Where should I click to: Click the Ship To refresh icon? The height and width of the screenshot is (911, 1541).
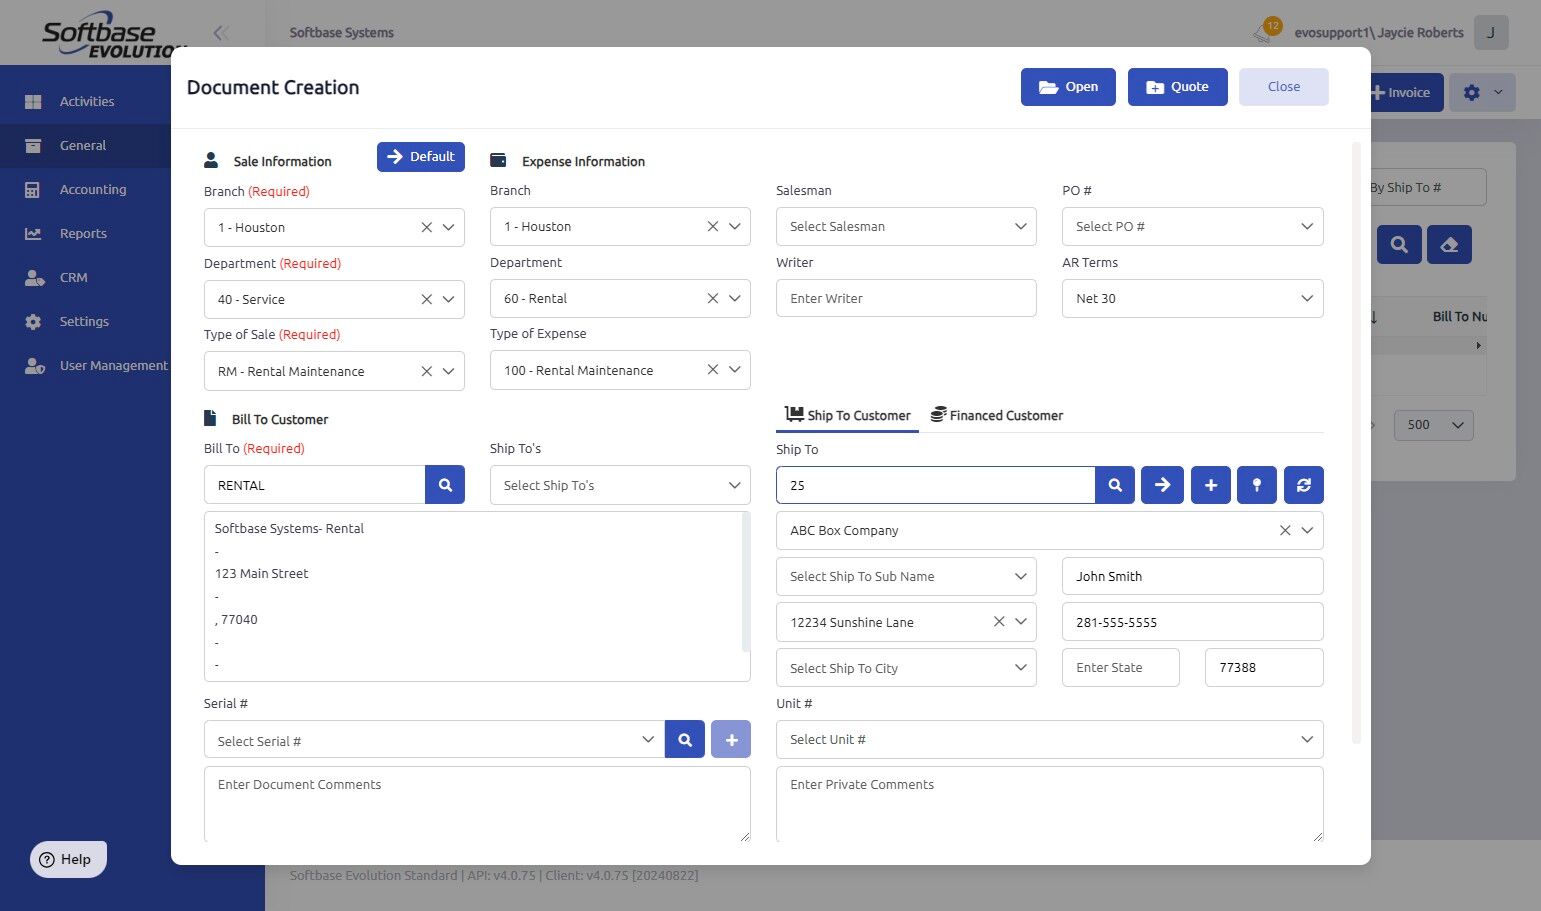tap(1304, 485)
